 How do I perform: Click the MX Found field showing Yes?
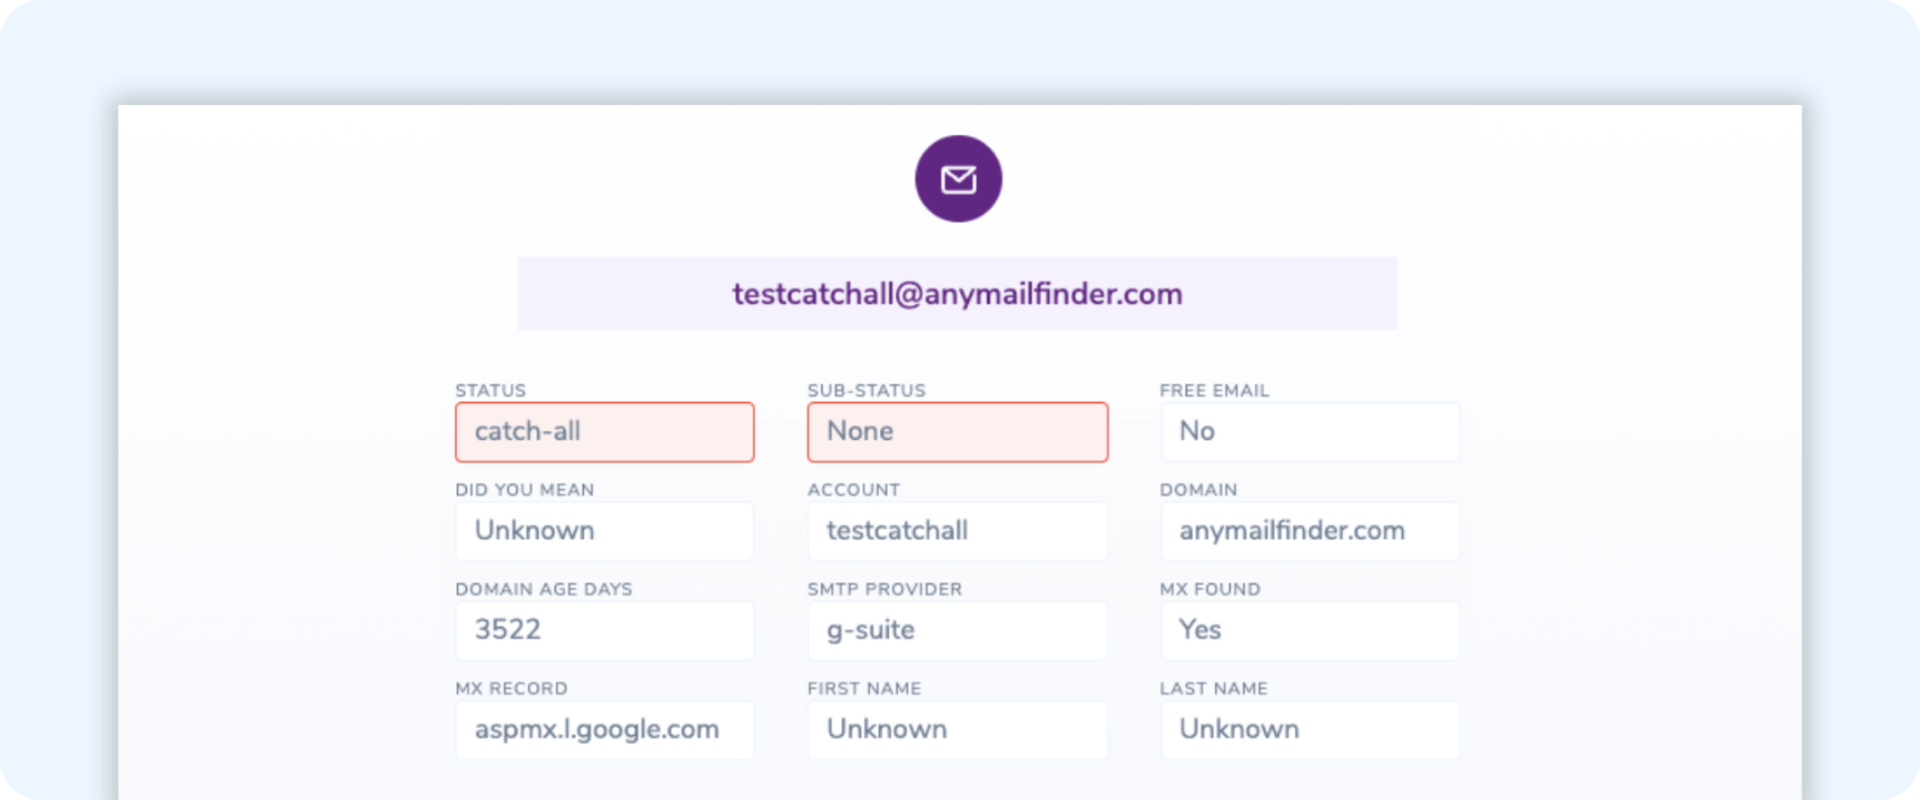point(1310,630)
